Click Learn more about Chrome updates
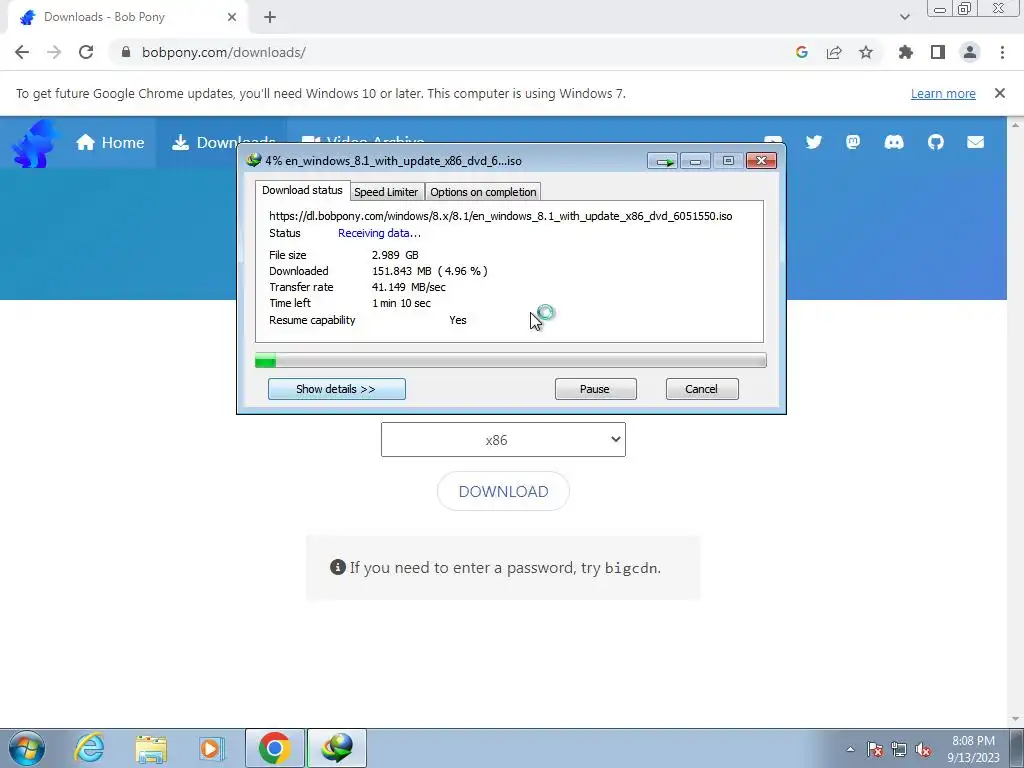Viewport: 1024px width, 768px height. [x=943, y=93]
